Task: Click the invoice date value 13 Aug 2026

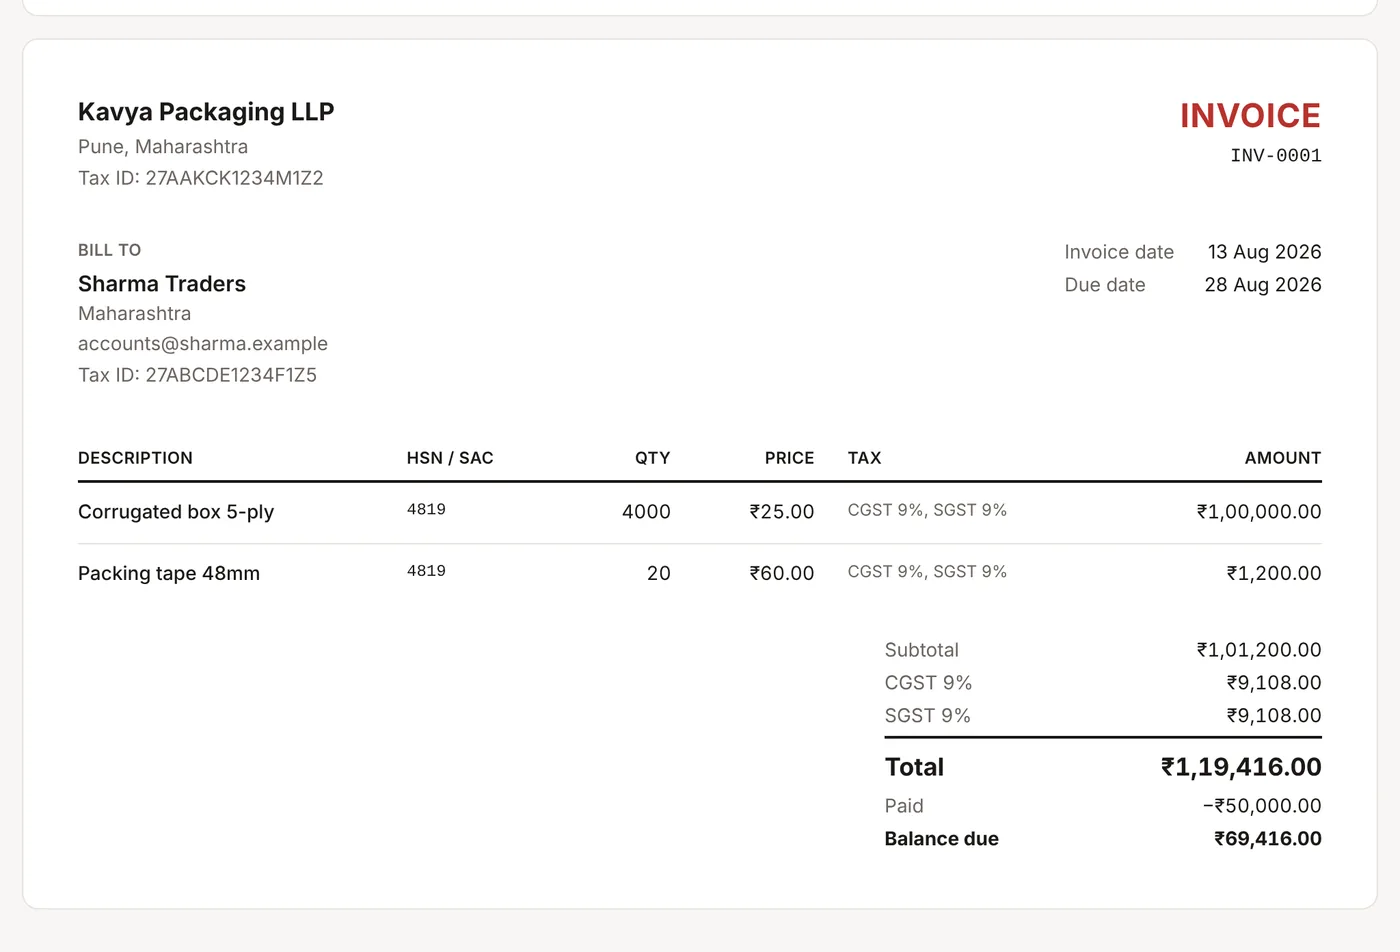Action: tap(1265, 252)
